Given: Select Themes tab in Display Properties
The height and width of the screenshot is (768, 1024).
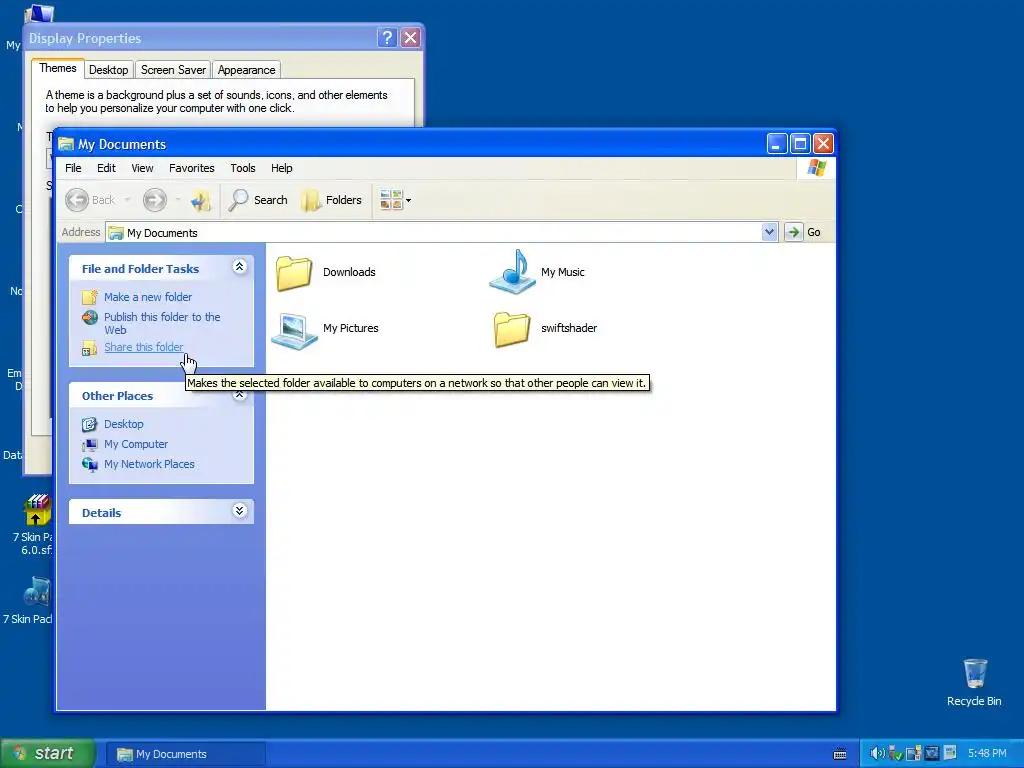Looking at the screenshot, I should coord(57,68).
